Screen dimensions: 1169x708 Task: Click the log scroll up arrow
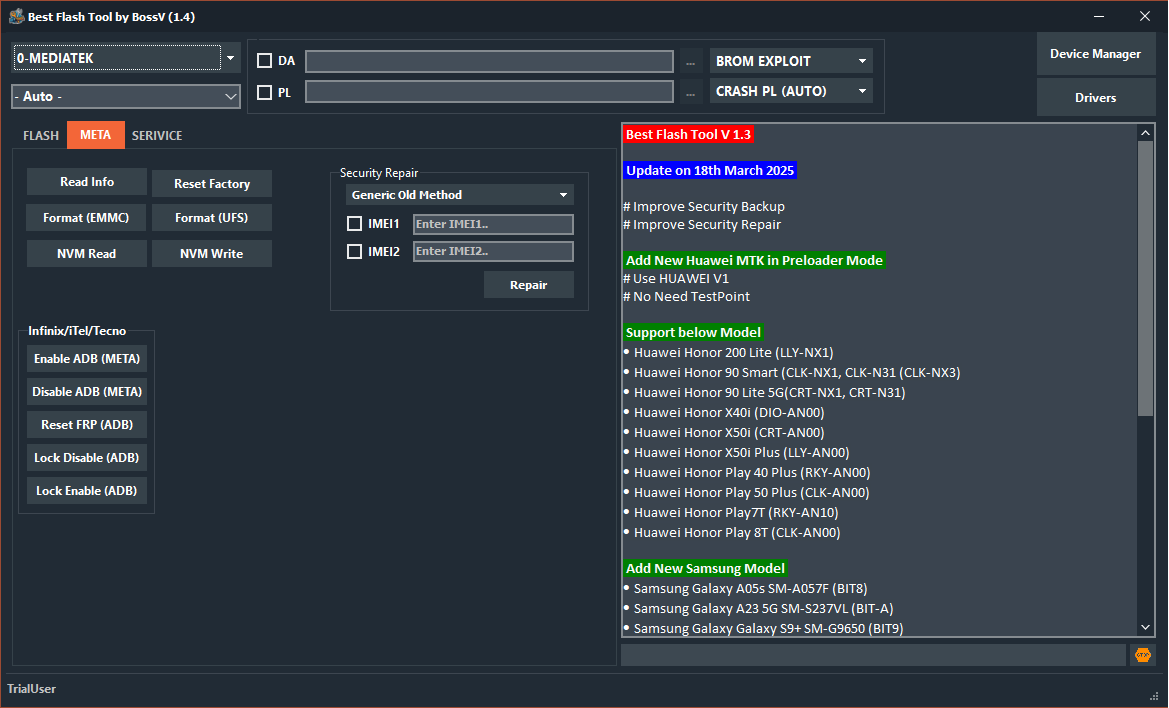(x=1145, y=133)
